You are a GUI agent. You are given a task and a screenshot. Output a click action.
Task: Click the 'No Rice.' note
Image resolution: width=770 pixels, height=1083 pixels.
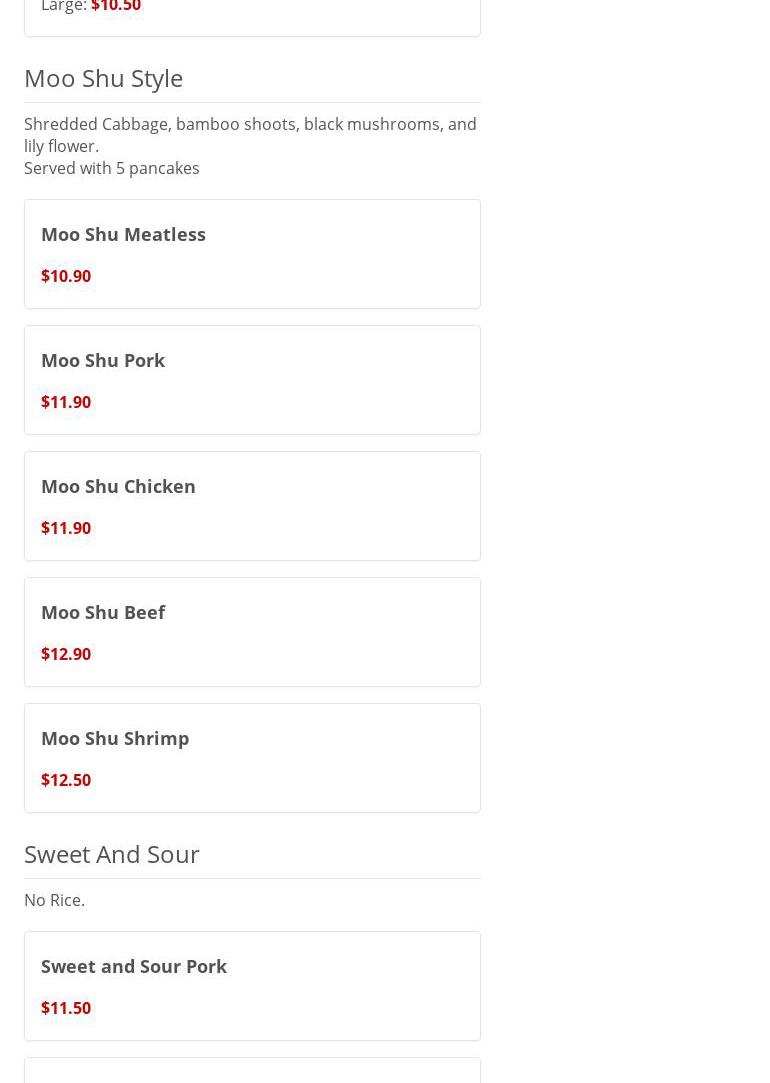[x=54, y=900]
